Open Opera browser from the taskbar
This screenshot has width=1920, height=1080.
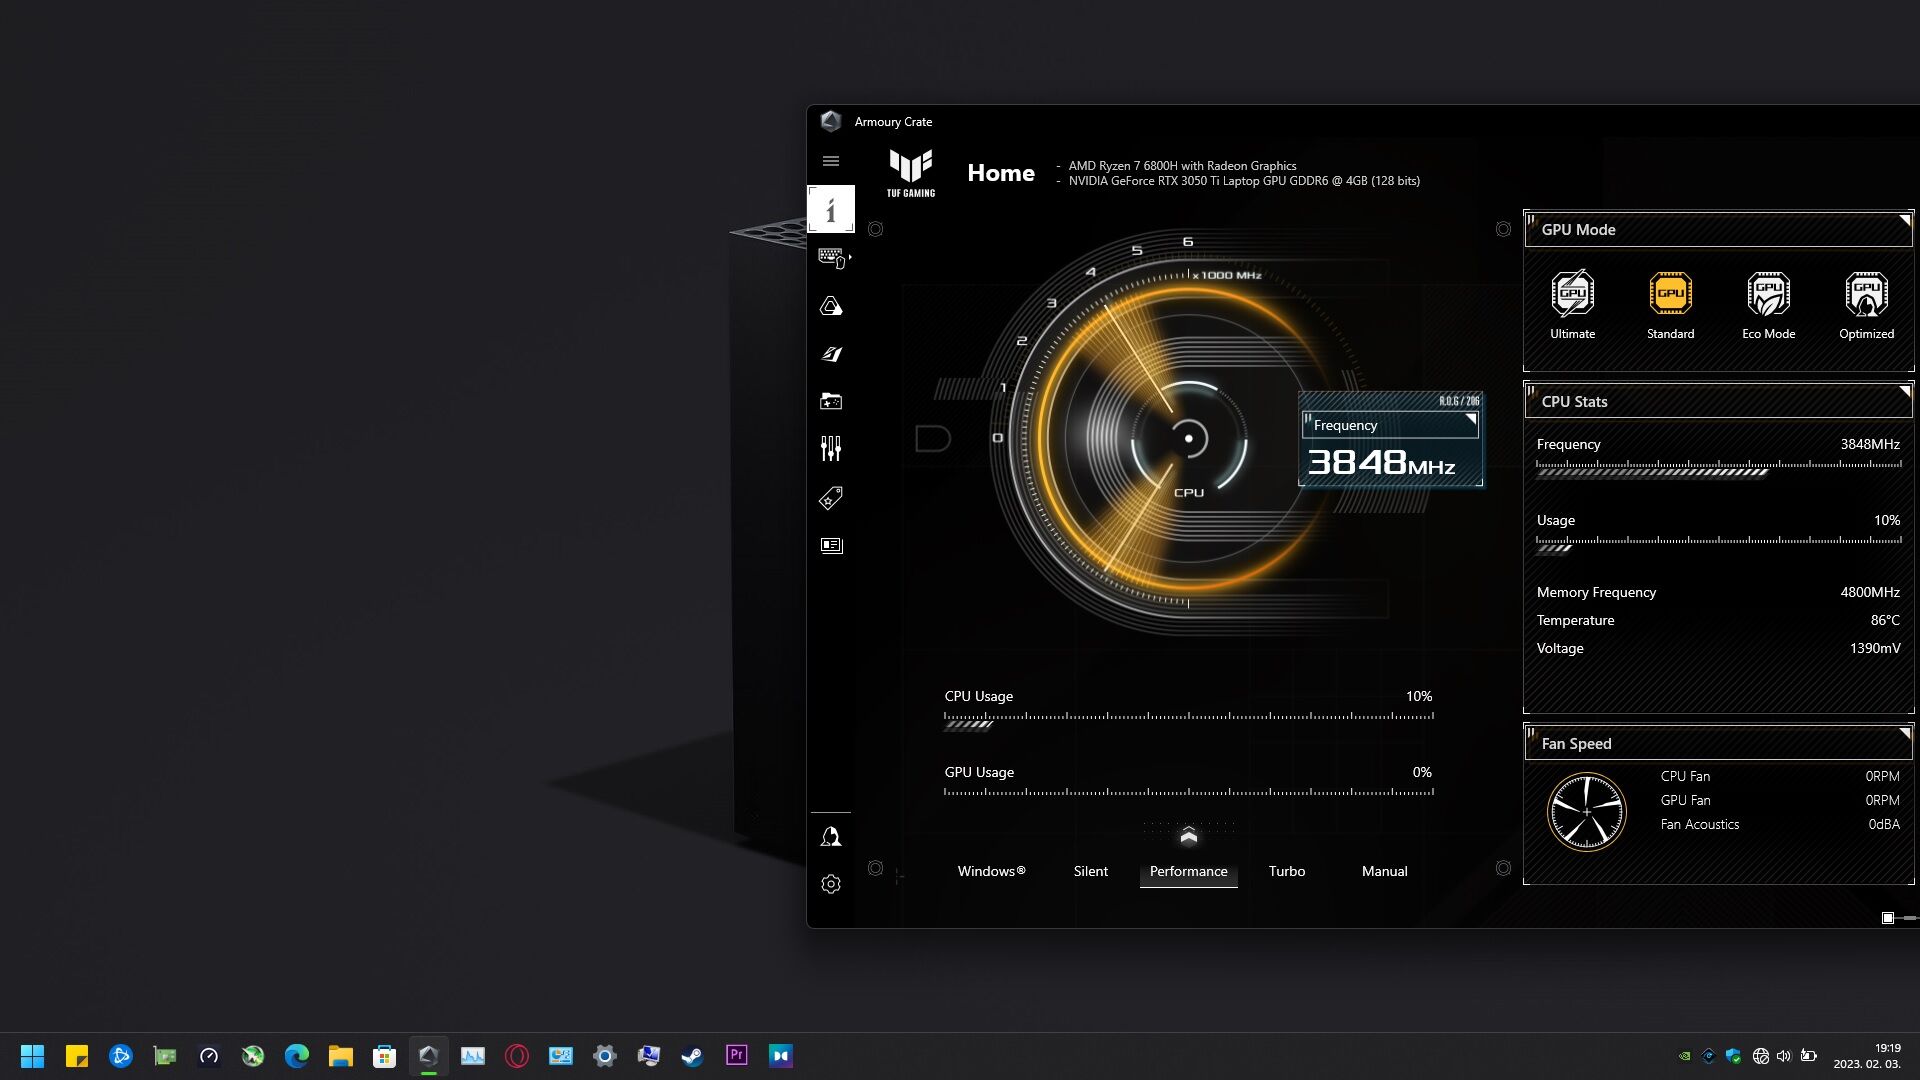(517, 1056)
